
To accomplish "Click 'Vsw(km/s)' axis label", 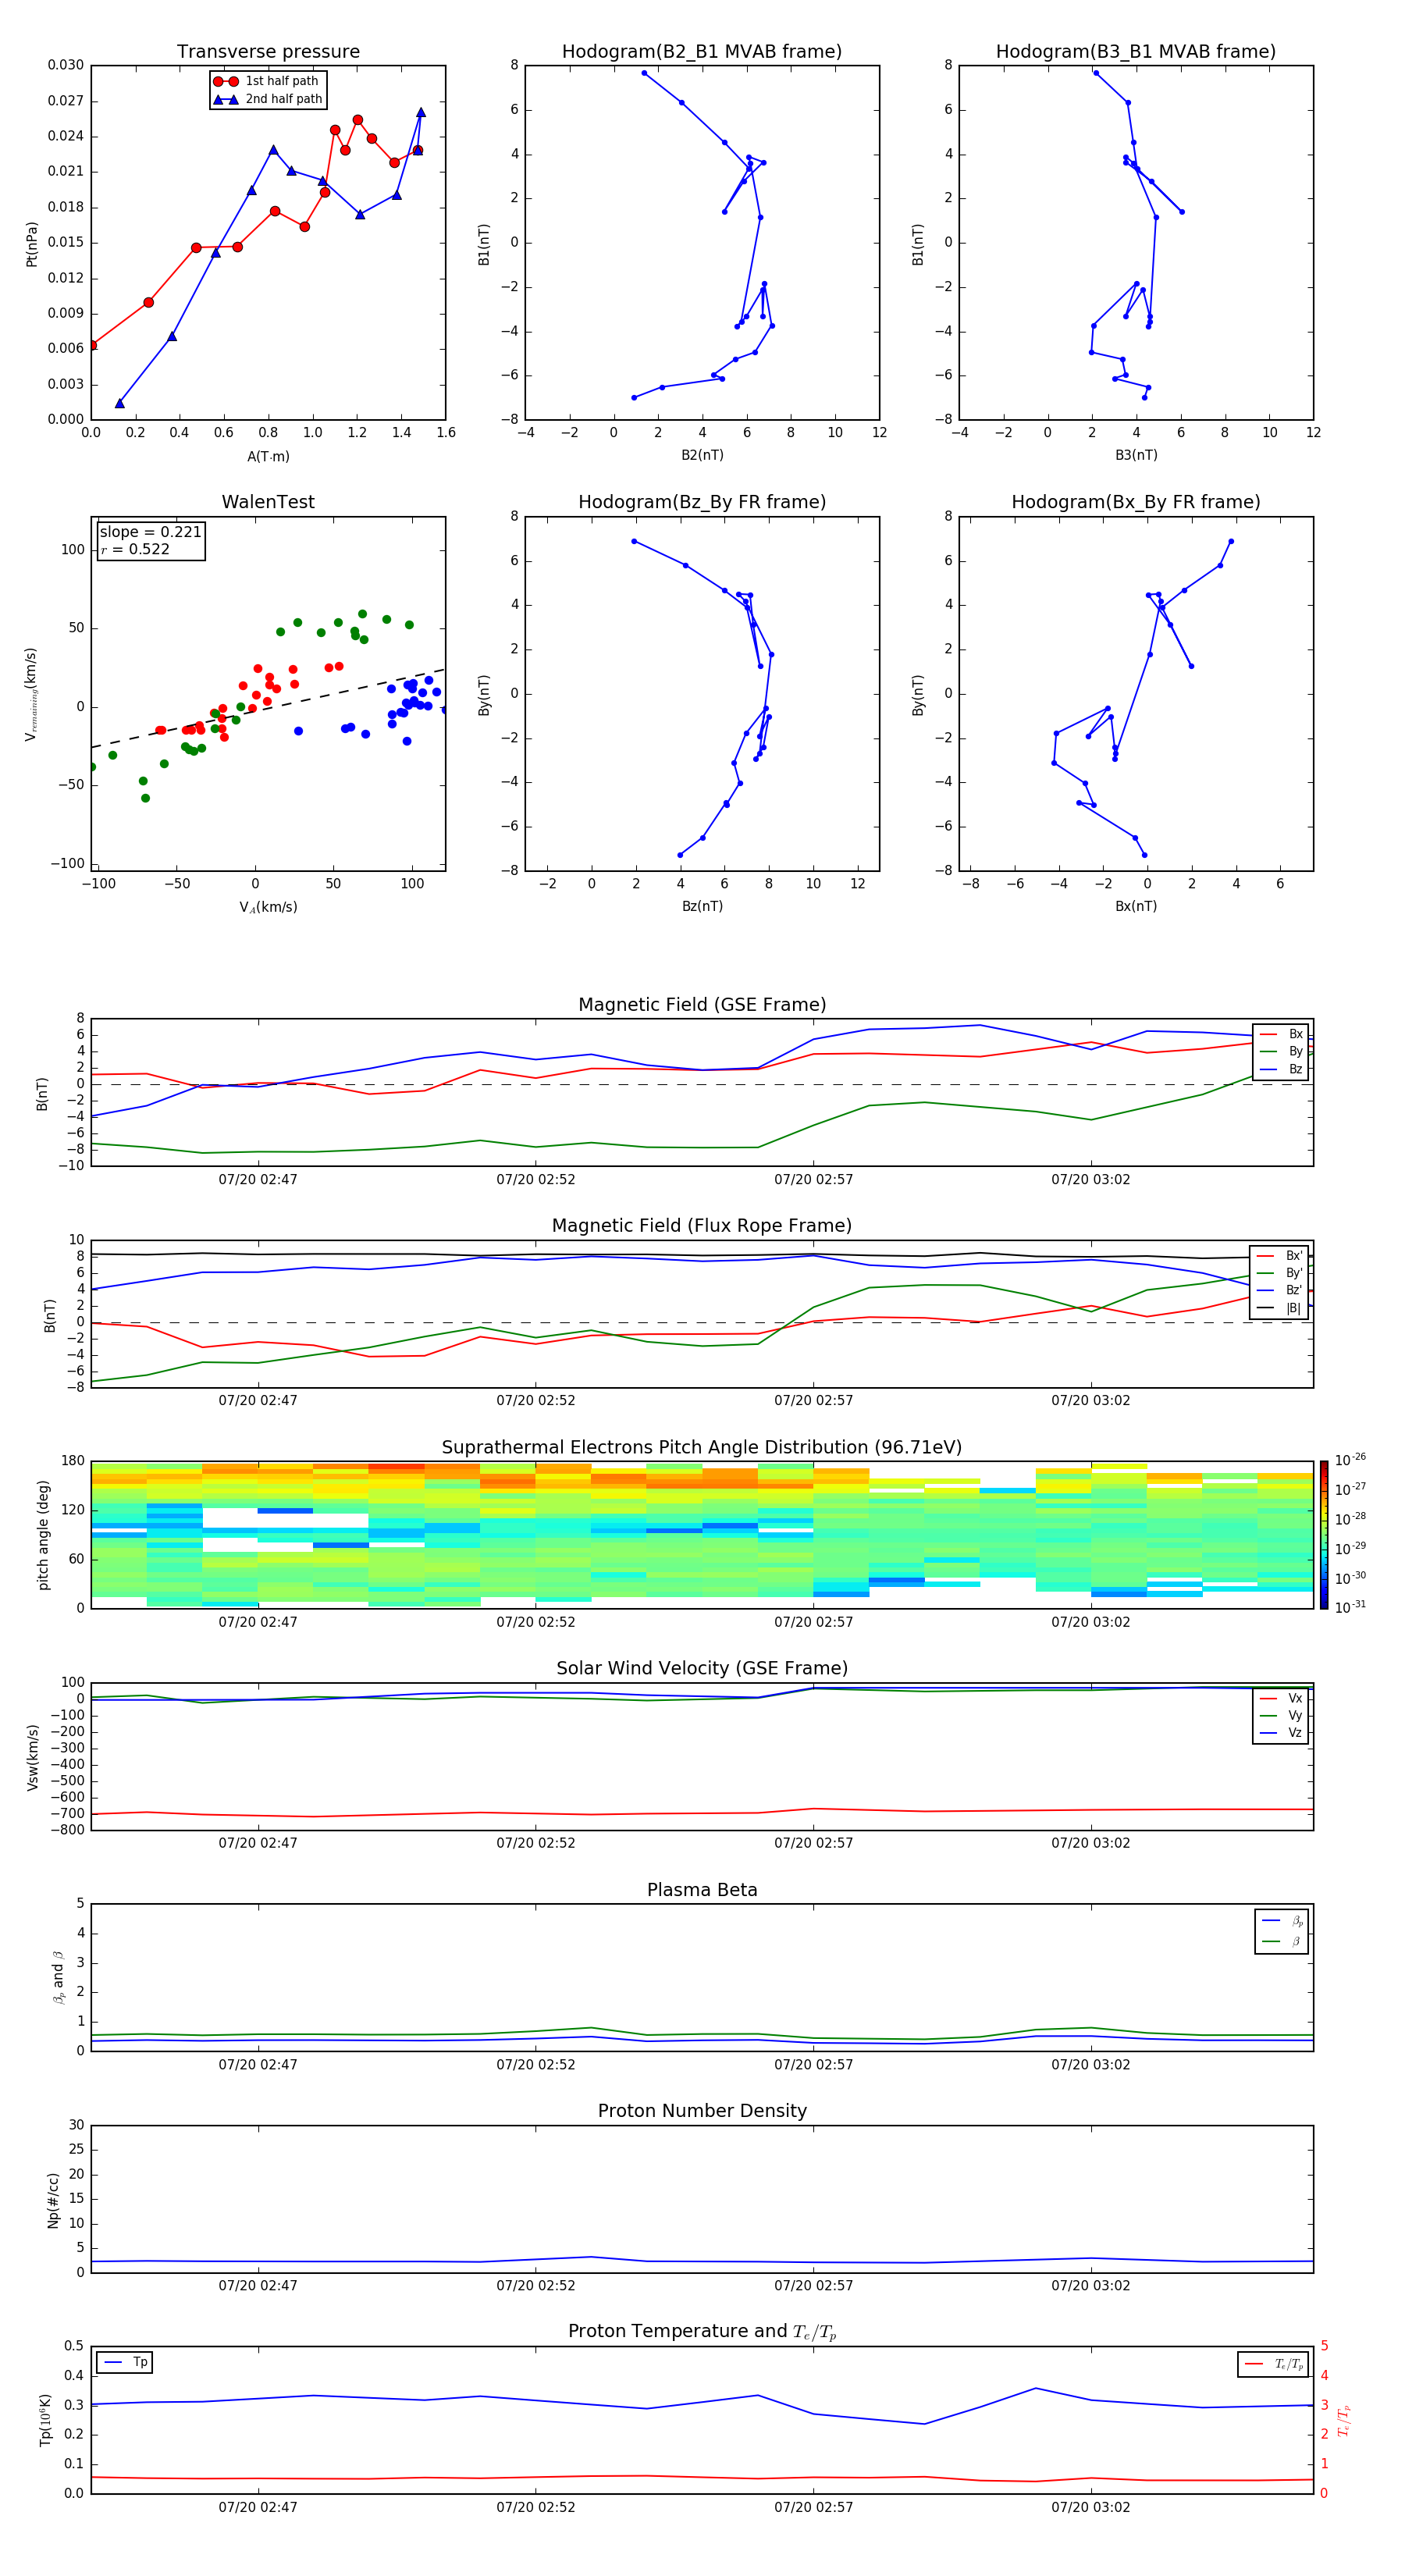I will point(32,1756).
